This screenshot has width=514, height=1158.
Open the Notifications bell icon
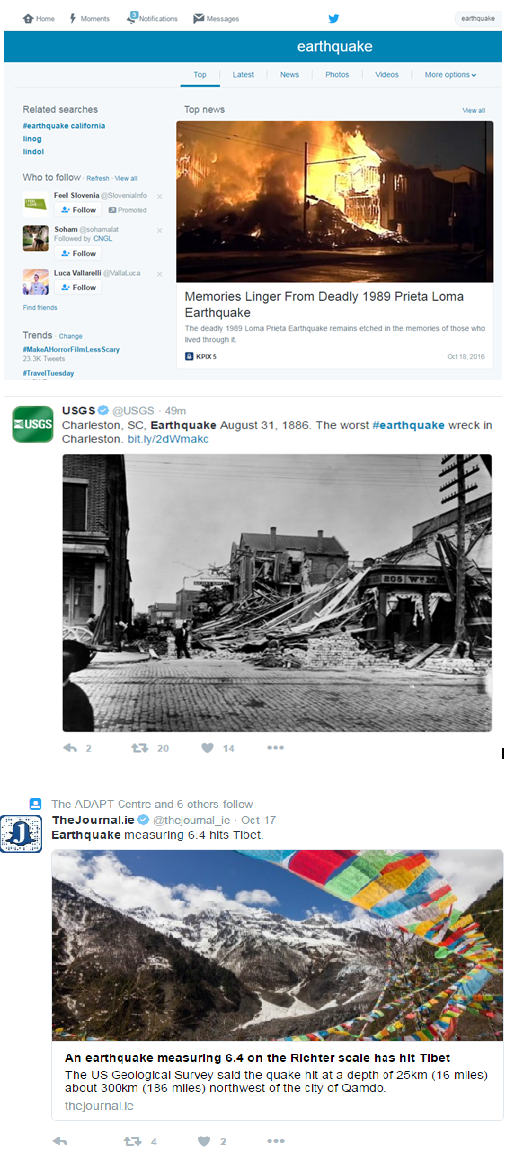(x=132, y=18)
